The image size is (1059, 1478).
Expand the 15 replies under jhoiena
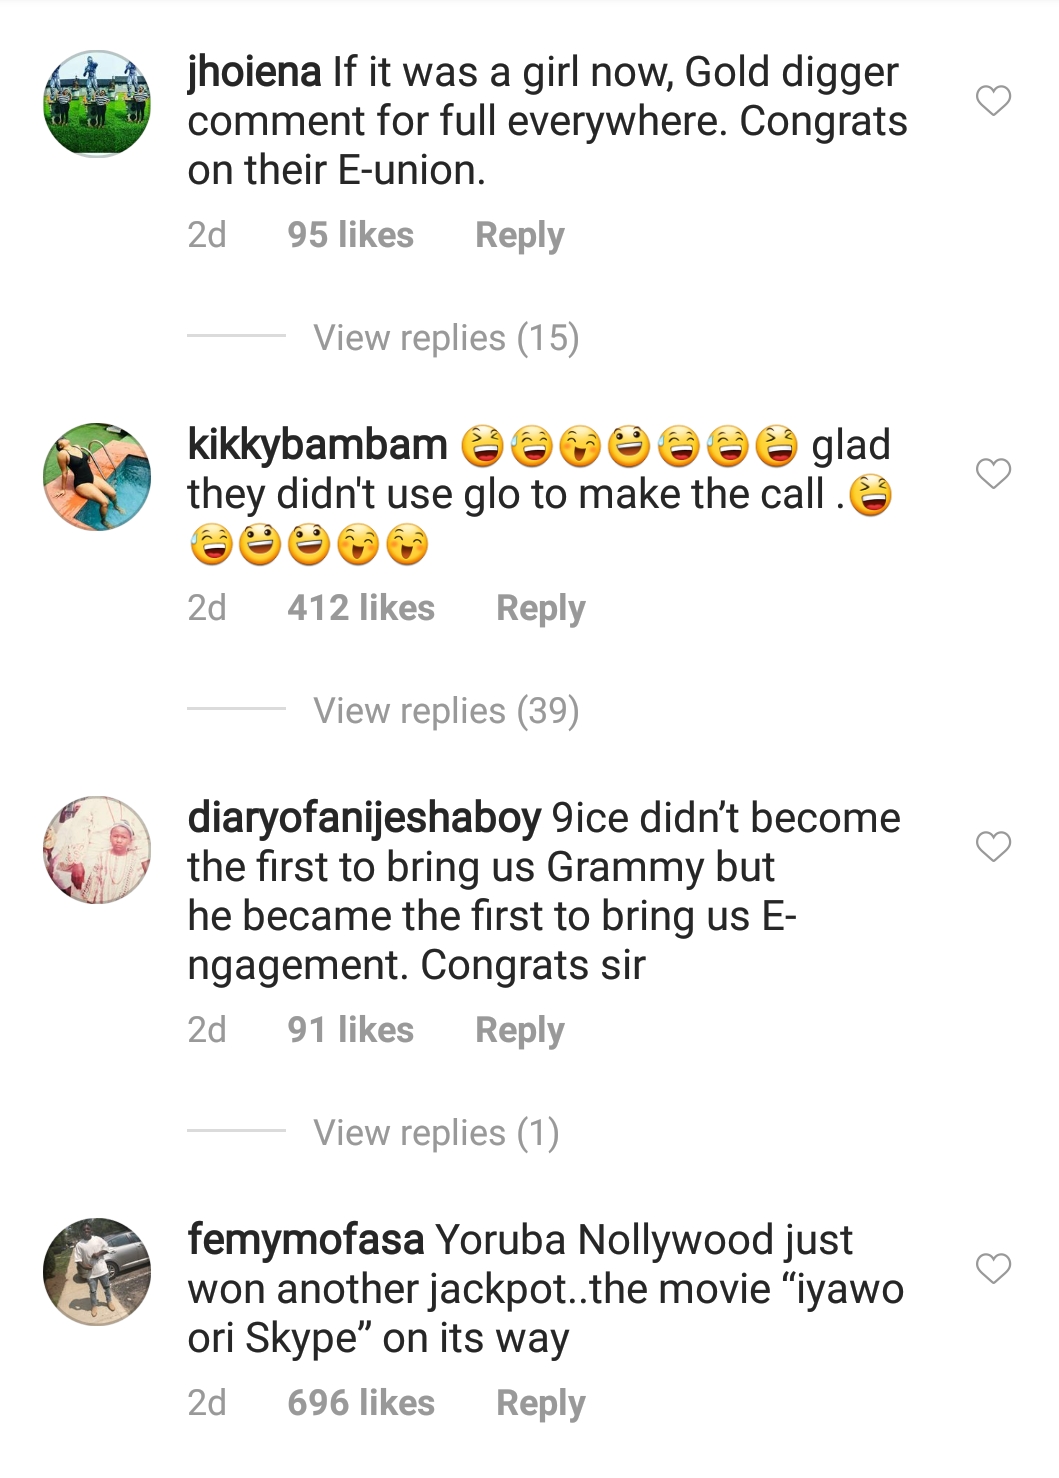pos(446,338)
